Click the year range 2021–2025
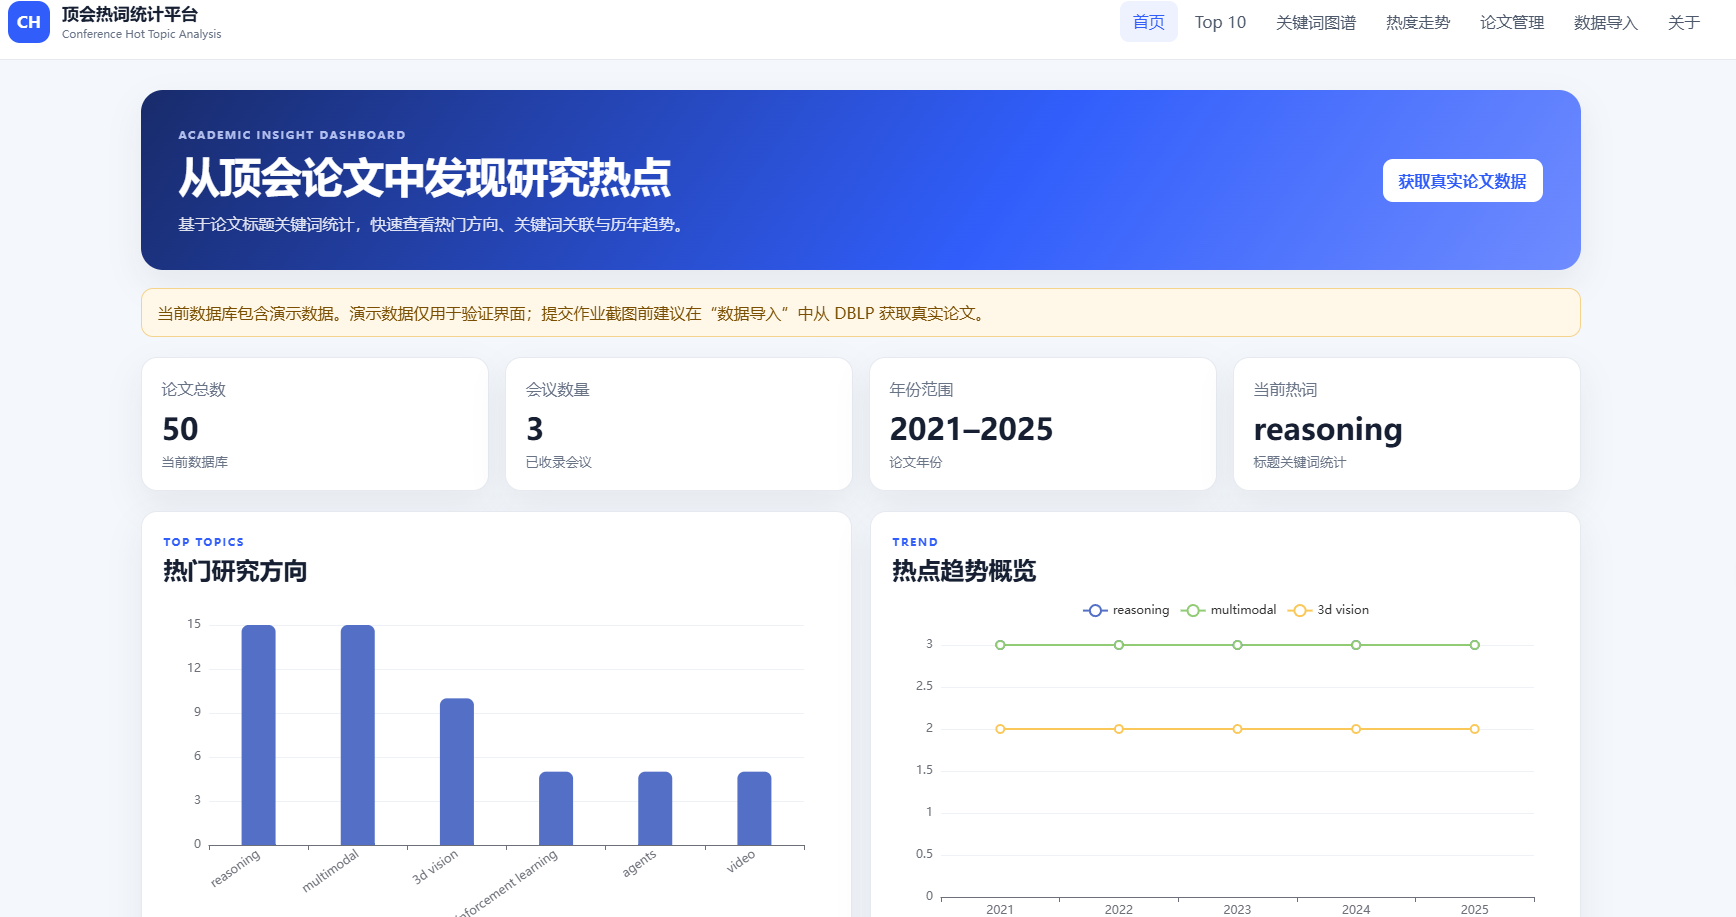 click(972, 429)
